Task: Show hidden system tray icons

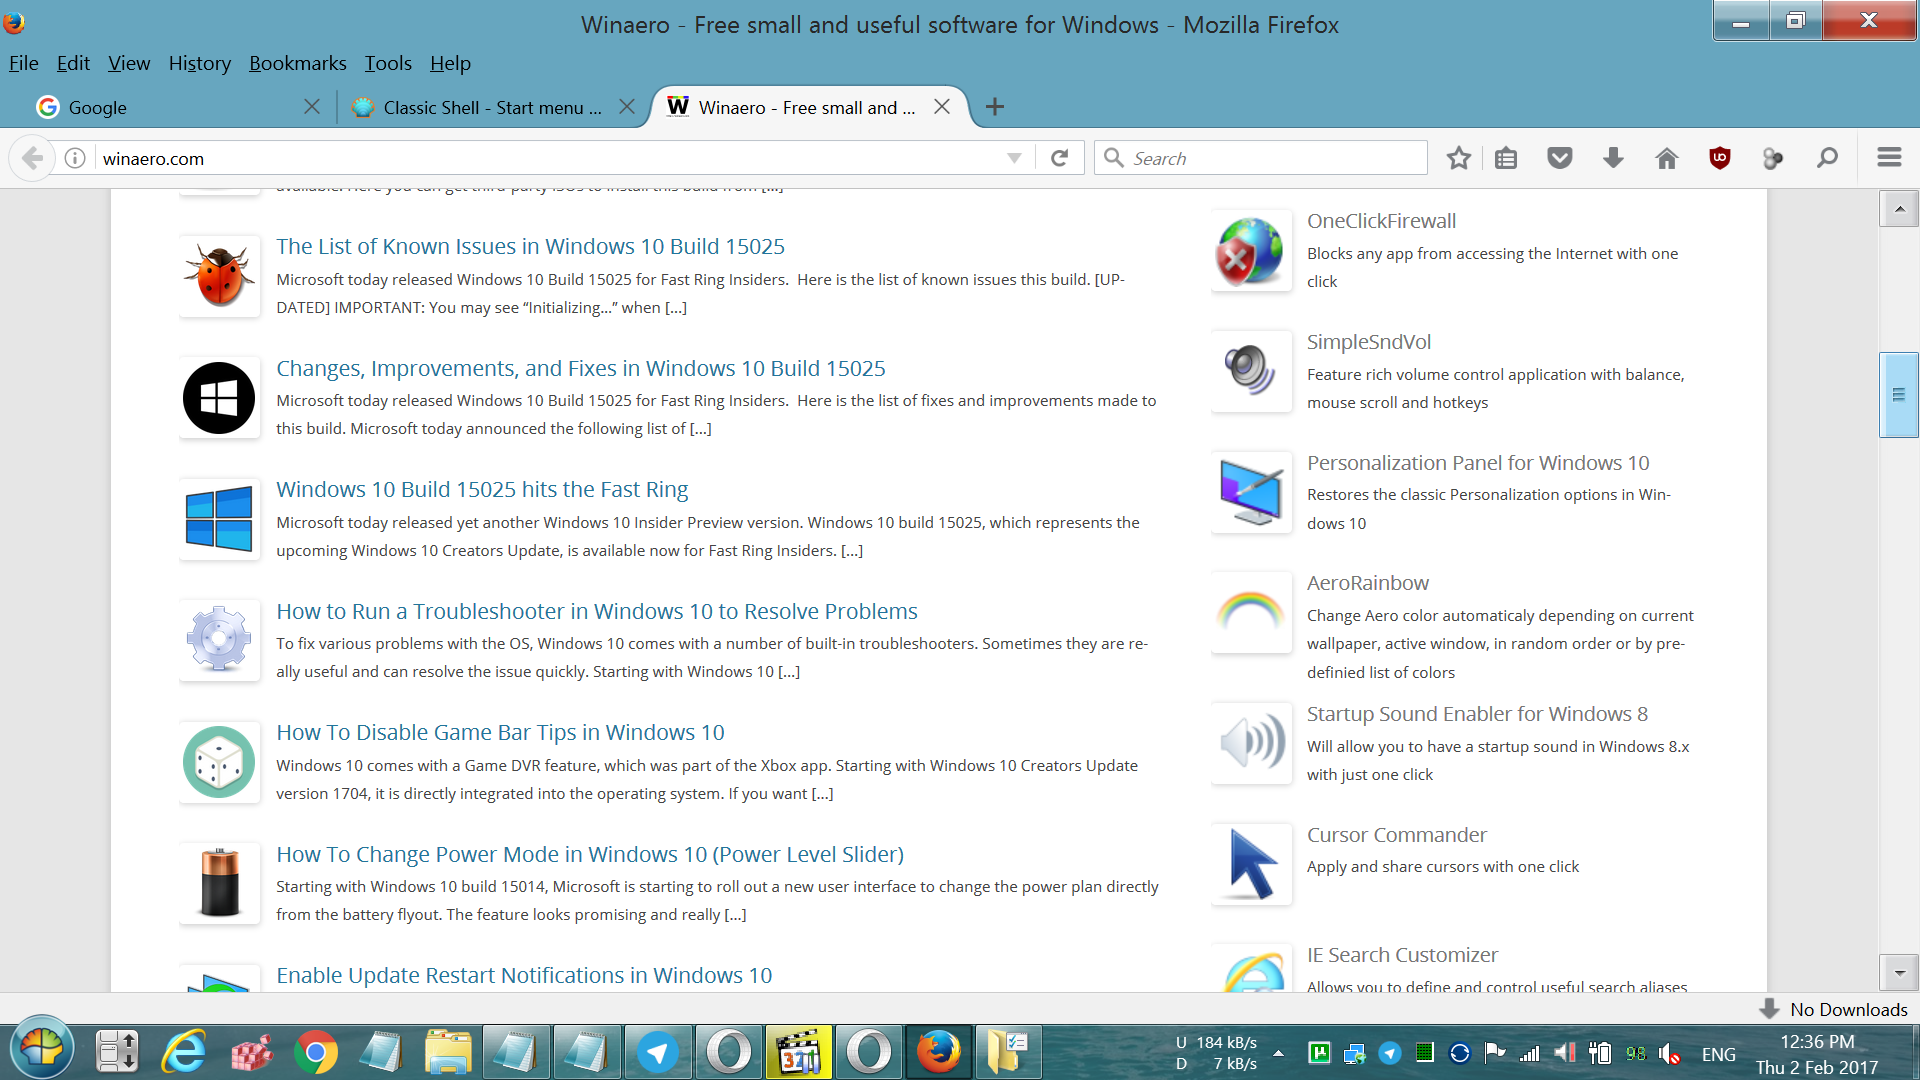Action: tap(1278, 1053)
